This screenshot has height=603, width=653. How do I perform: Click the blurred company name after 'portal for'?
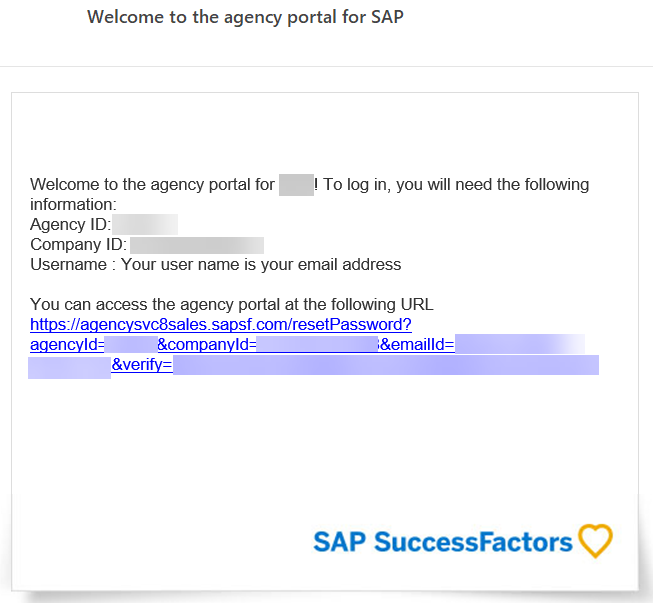296,185
